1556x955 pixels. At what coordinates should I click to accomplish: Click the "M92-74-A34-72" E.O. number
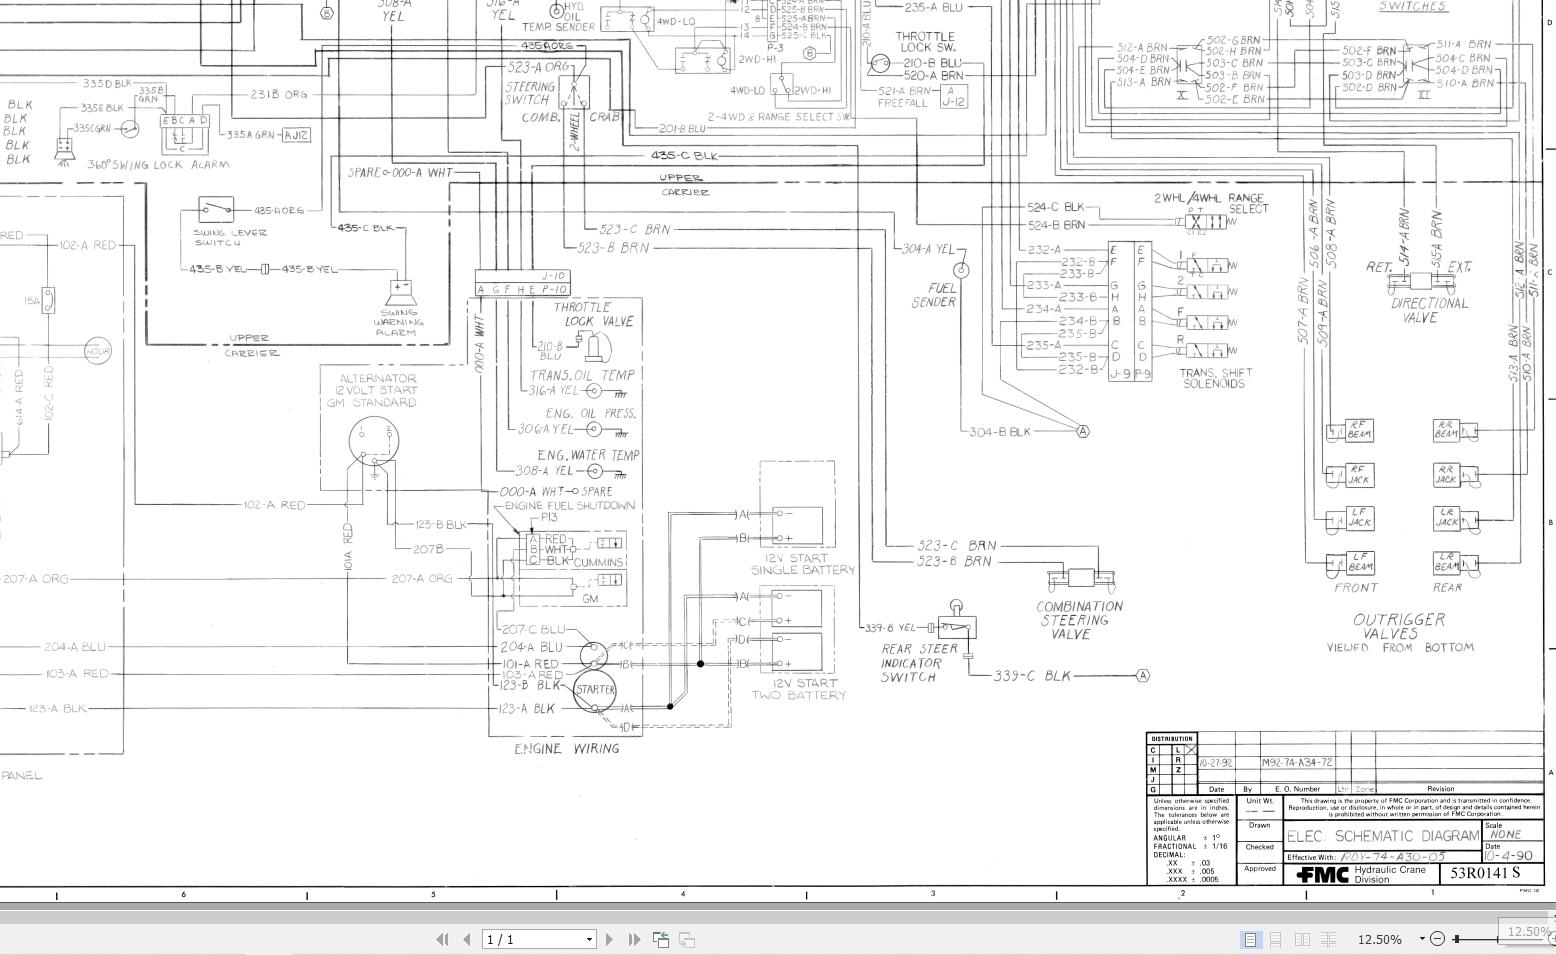1297,763
